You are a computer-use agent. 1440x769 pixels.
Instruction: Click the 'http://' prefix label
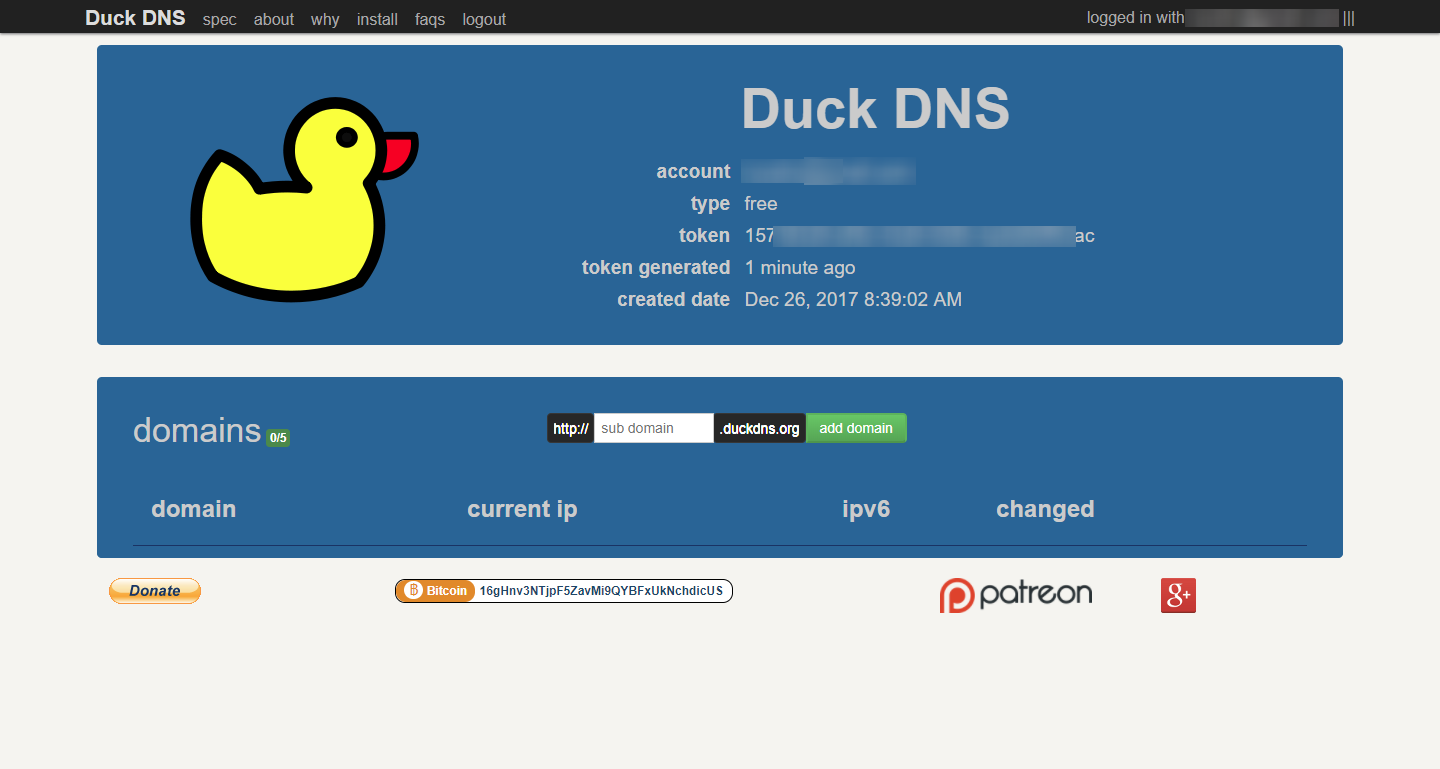pyautogui.click(x=571, y=428)
